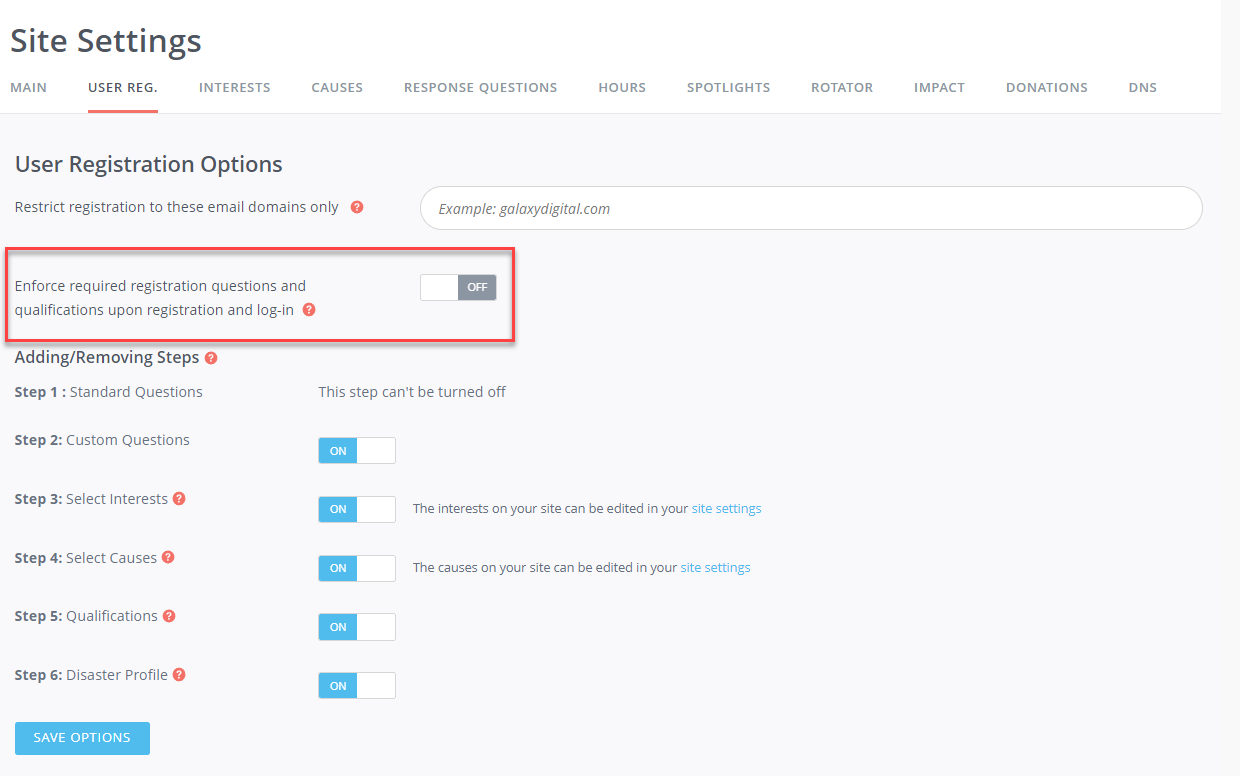Open the Causes tab
Viewport: 1240px width, 776px height.
pos(337,88)
